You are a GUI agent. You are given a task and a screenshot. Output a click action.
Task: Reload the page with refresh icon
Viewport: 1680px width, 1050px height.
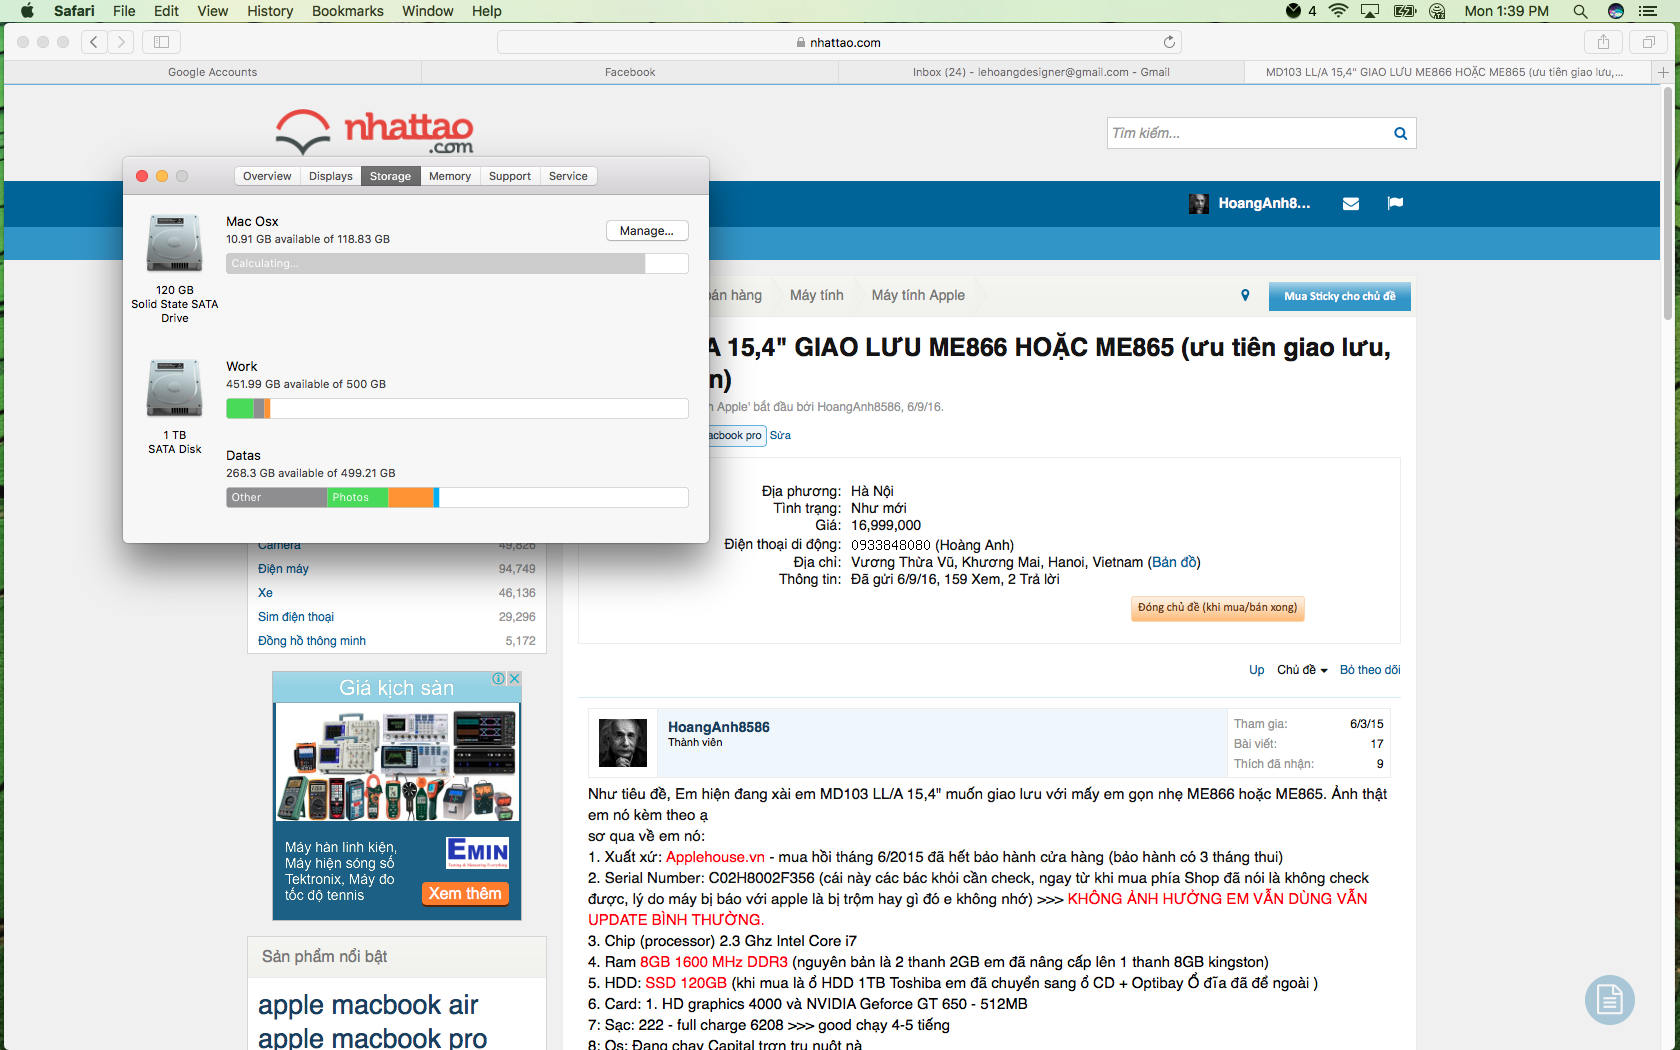pyautogui.click(x=1169, y=42)
